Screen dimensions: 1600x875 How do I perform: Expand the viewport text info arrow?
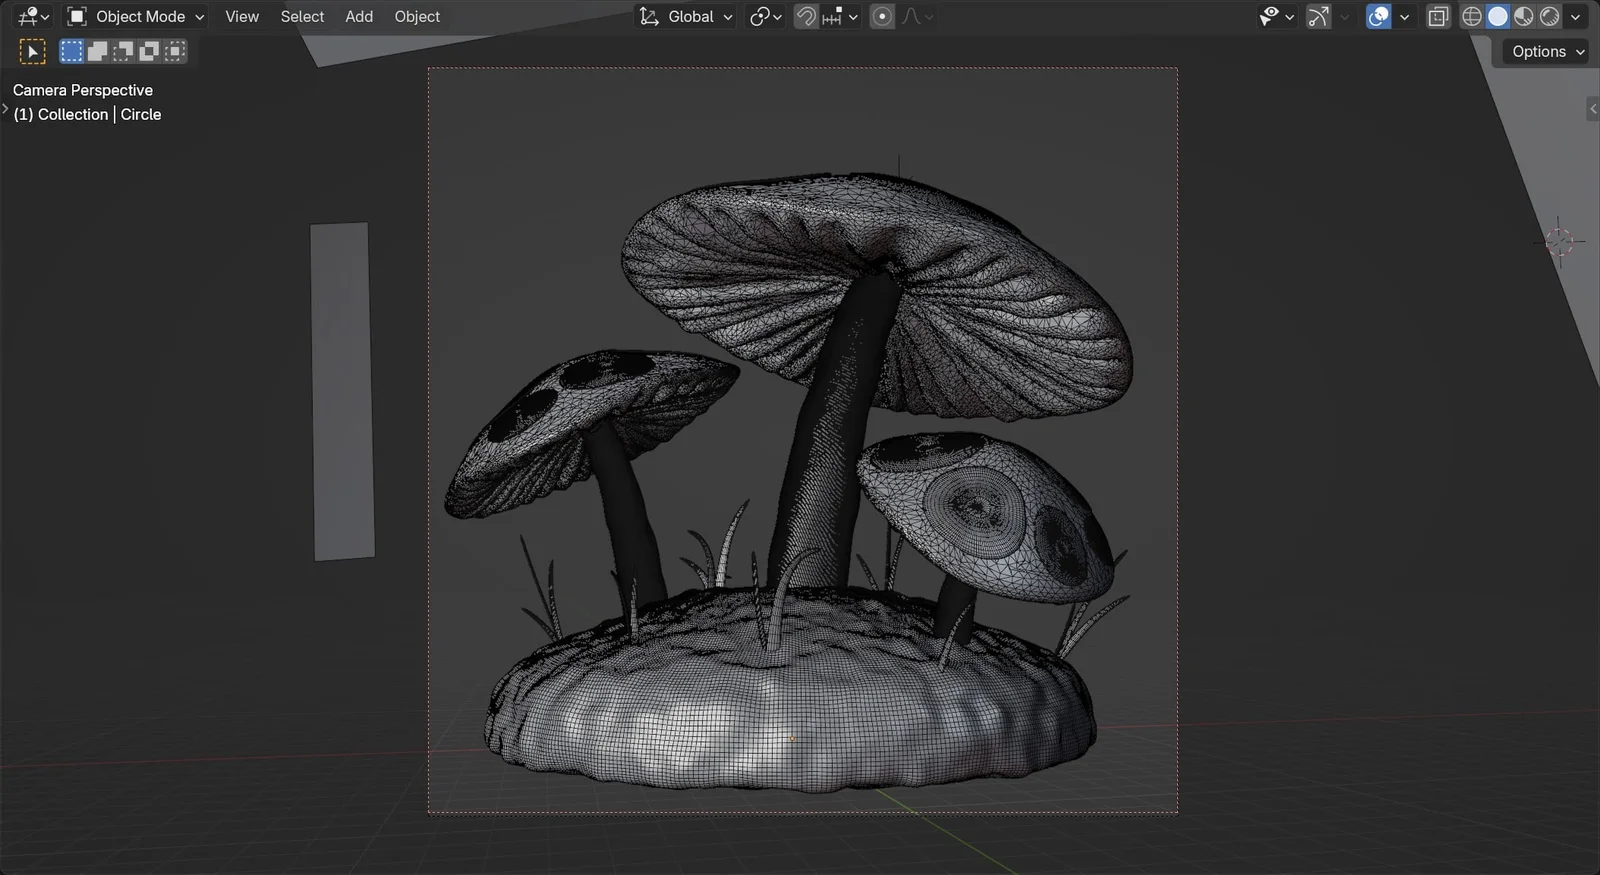pyautogui.click(x=5, y=108)
